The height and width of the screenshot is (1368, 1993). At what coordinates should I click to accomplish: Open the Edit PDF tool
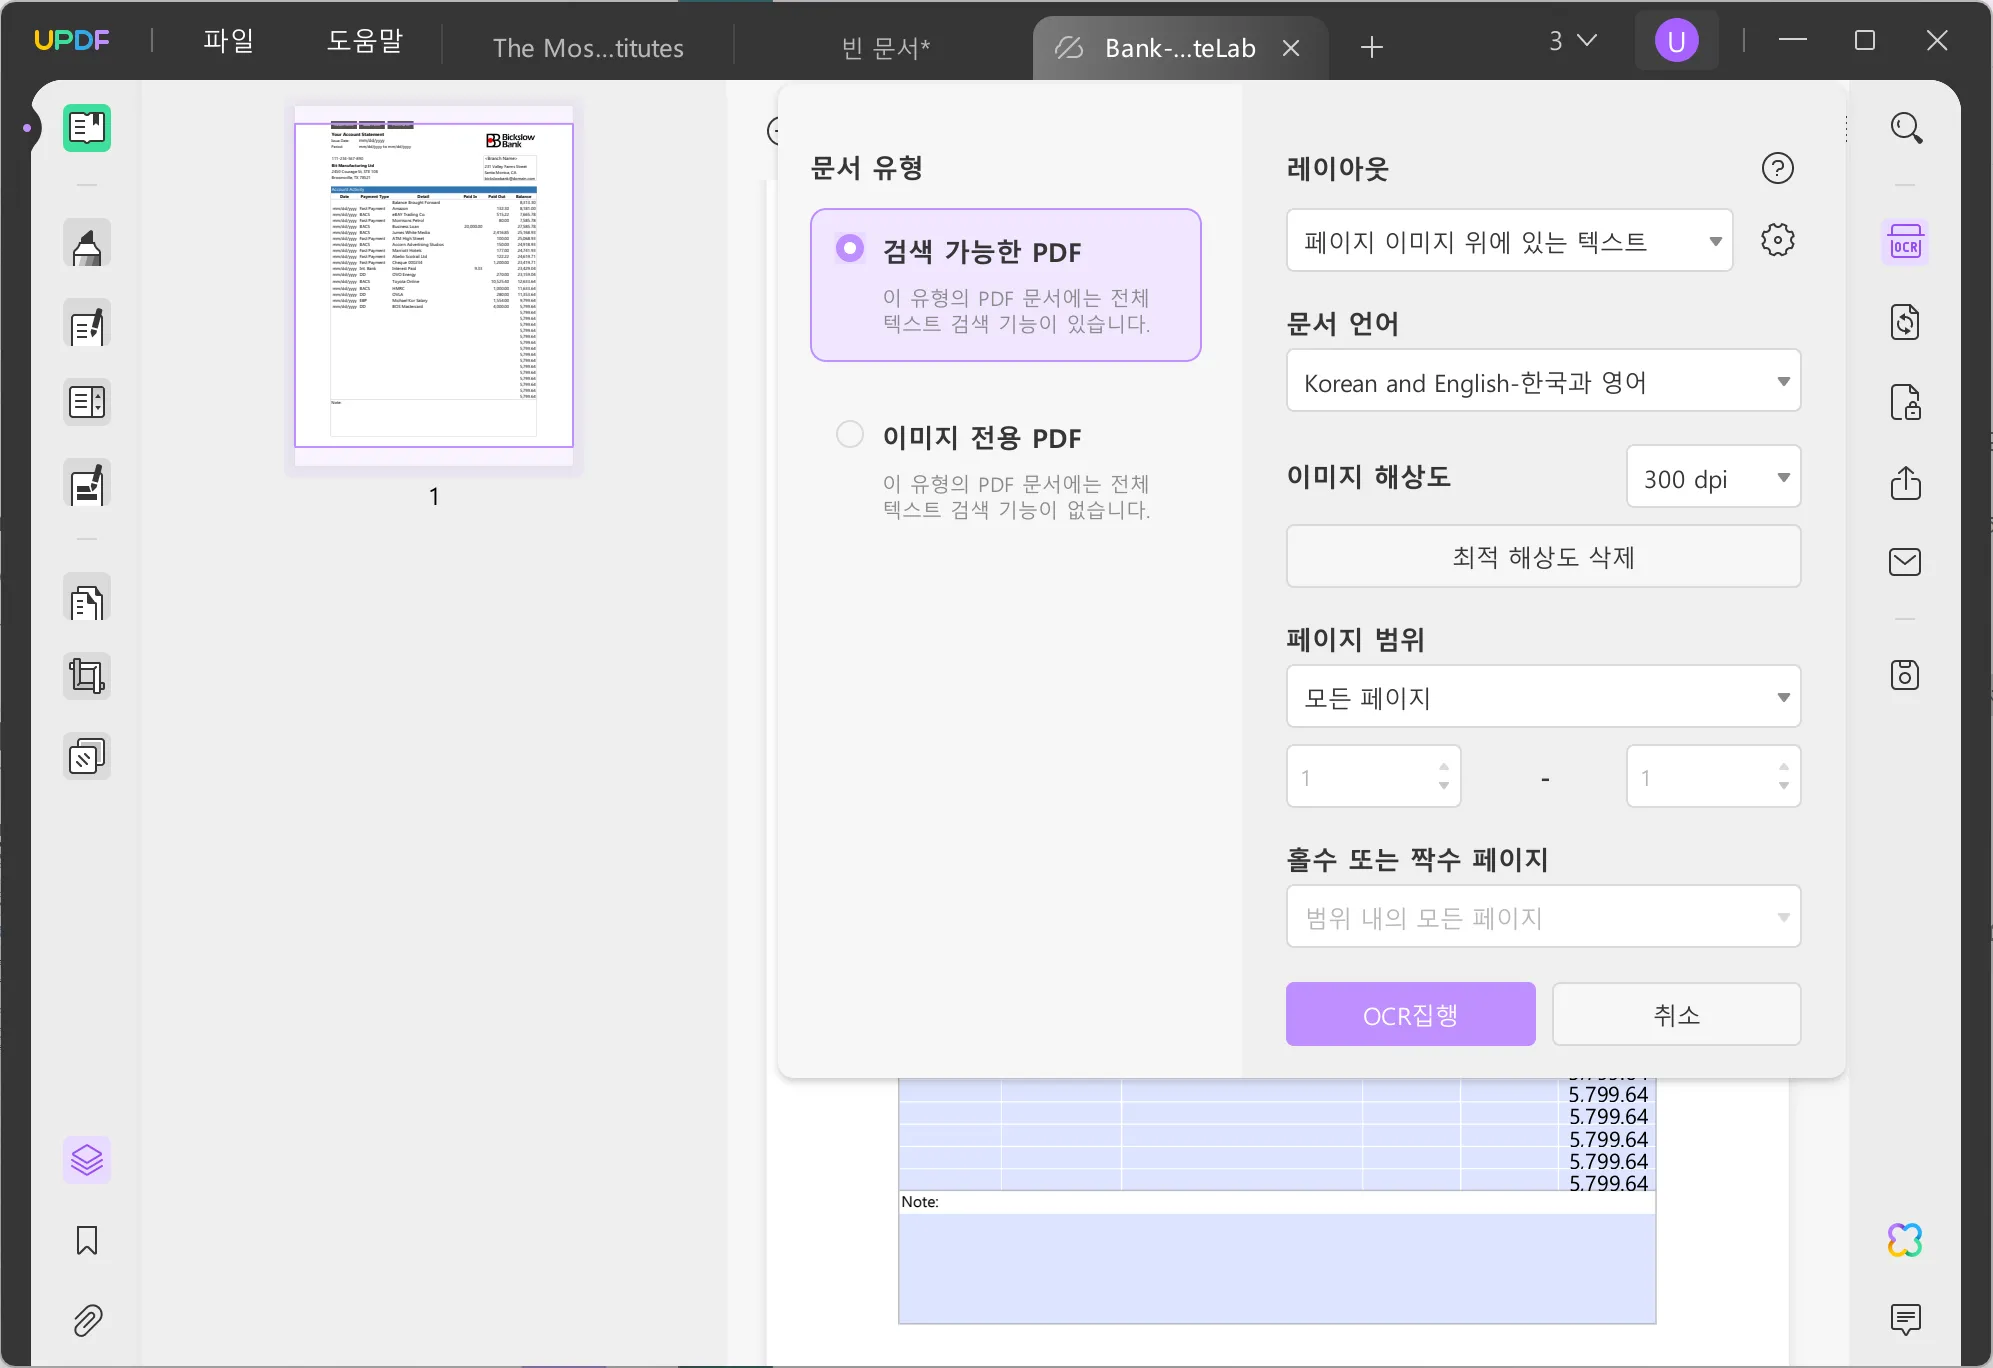87,325
